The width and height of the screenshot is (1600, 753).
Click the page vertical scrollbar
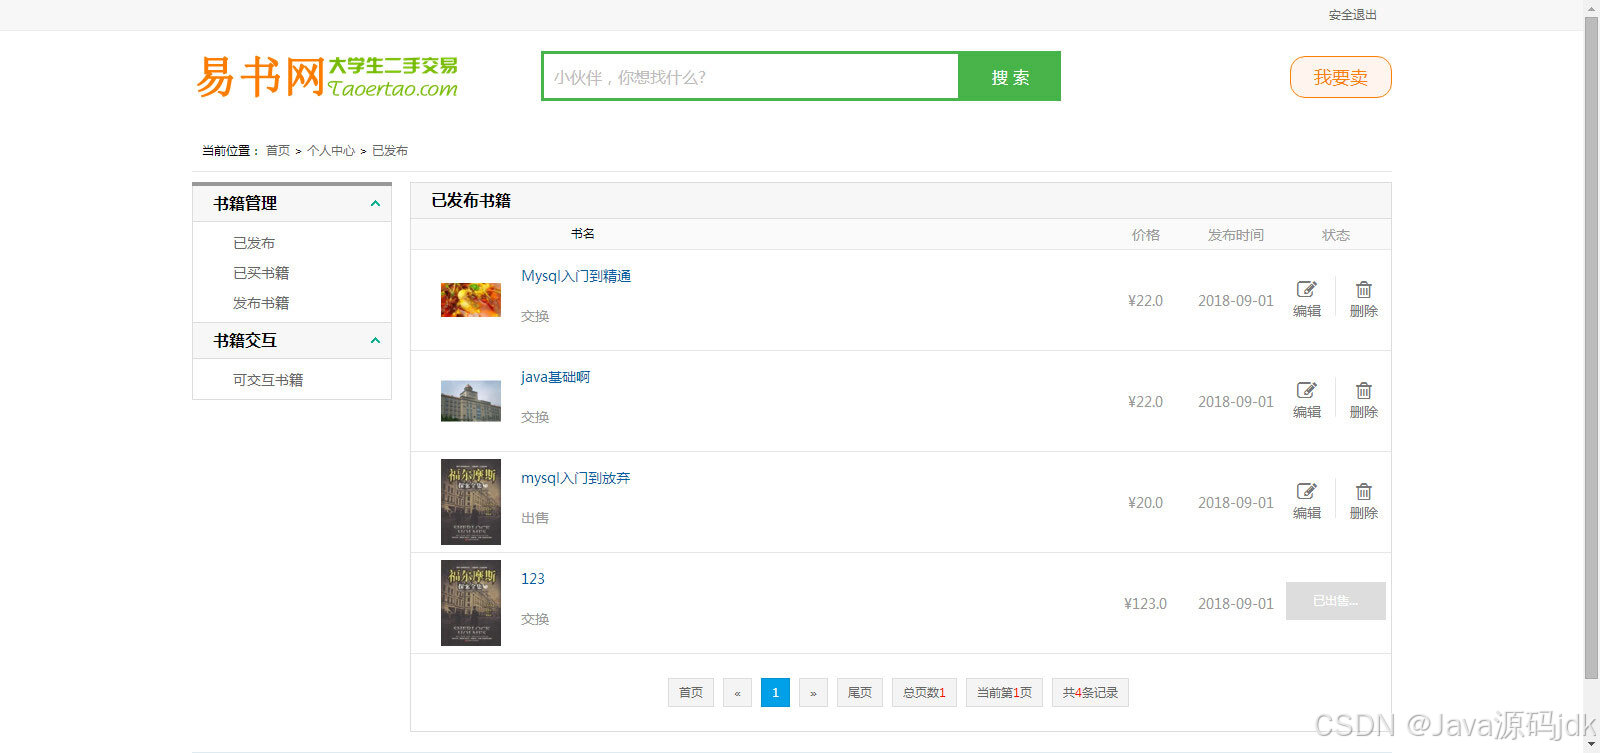coord(1591,350)
